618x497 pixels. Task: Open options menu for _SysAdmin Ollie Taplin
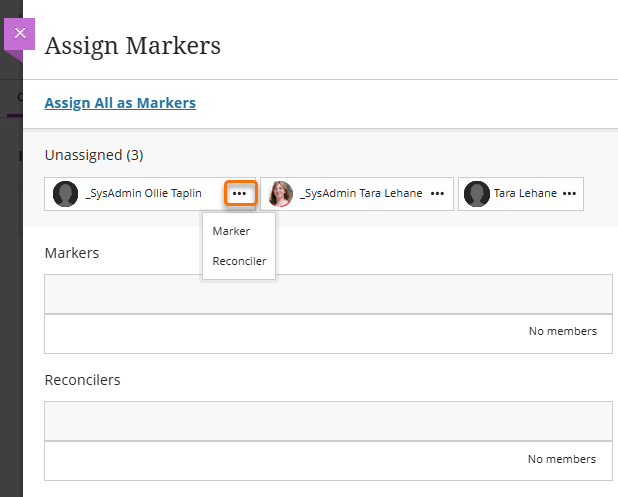[240, 193]
